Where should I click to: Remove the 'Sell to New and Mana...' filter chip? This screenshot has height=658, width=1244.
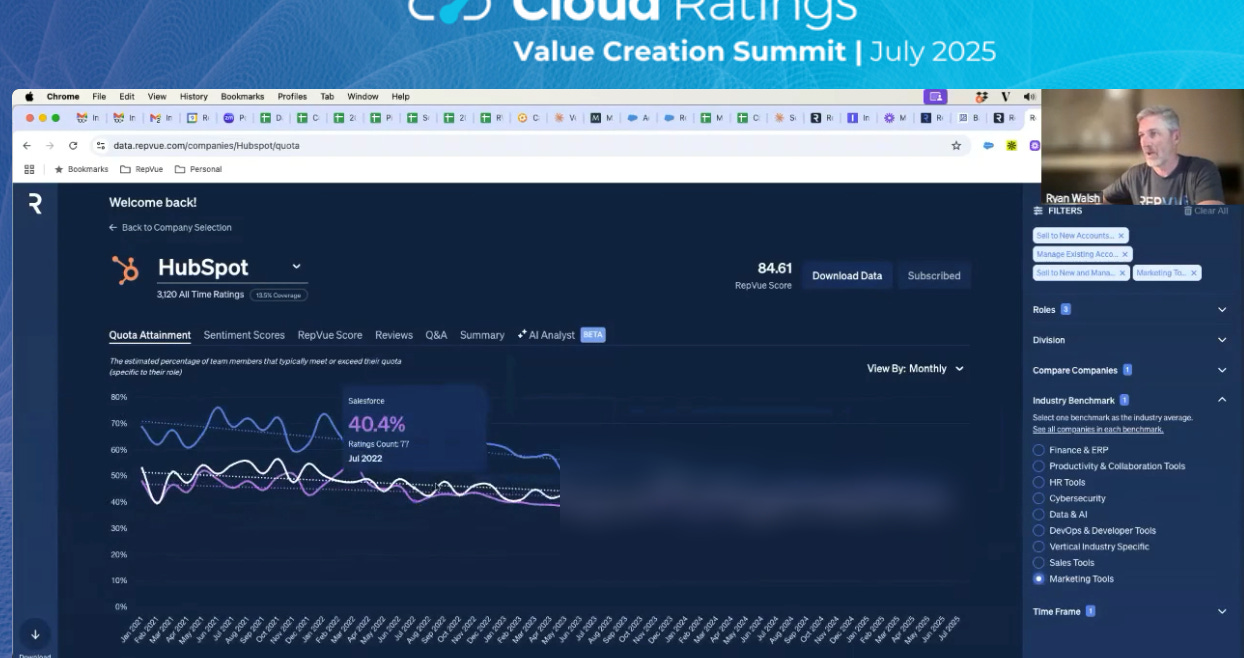click(1122, 272)
